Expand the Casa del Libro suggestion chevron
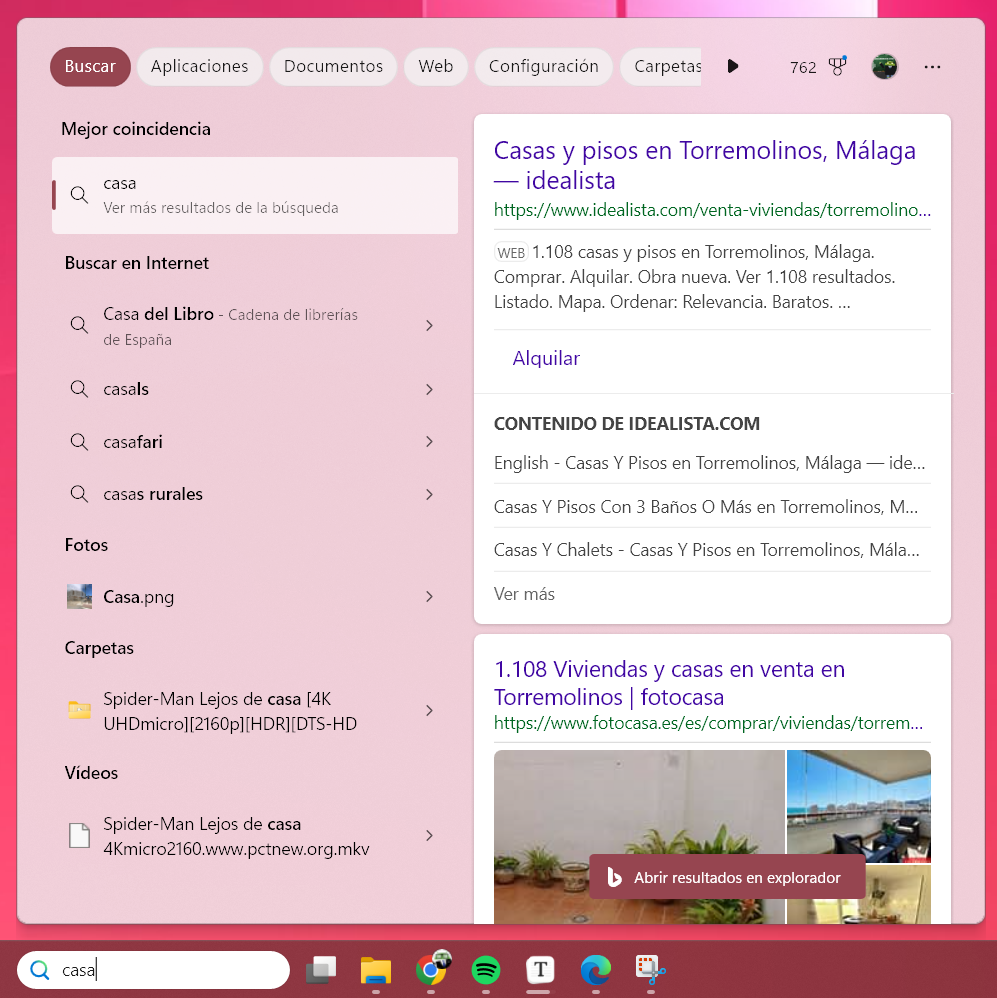This screenshot has width=997, height=998. [x=430, y=326]
